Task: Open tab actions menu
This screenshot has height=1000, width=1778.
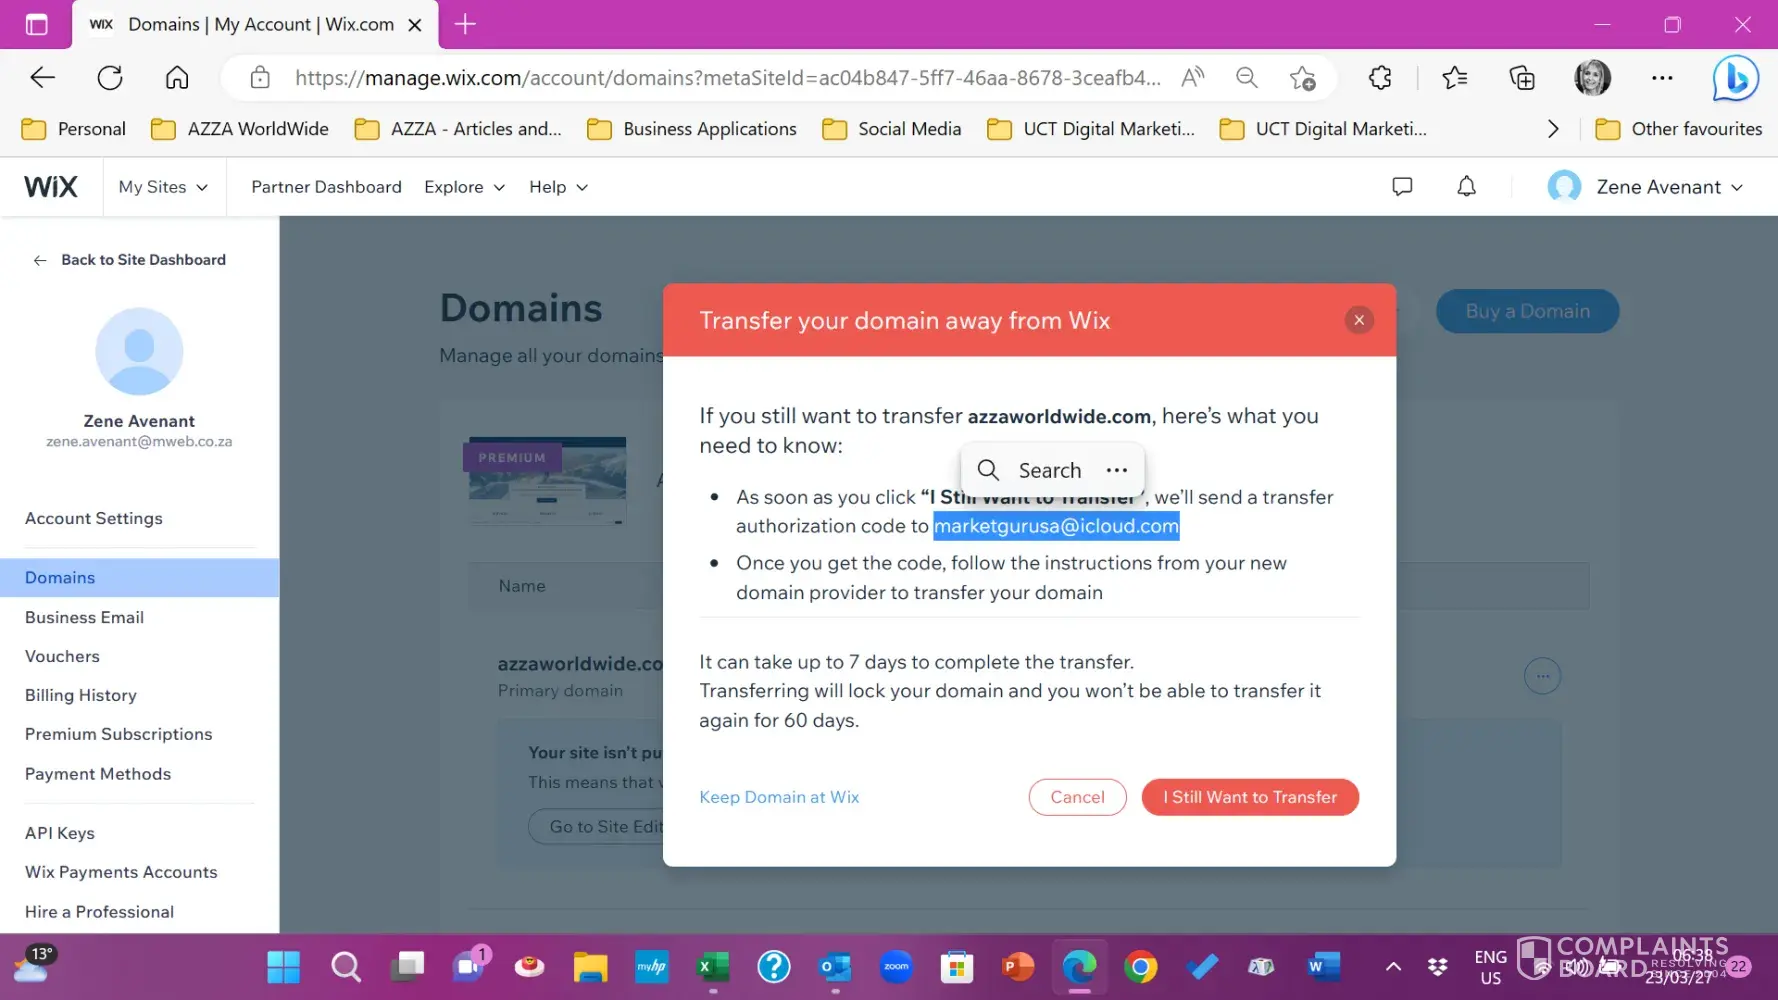Action: click(36, 25)
